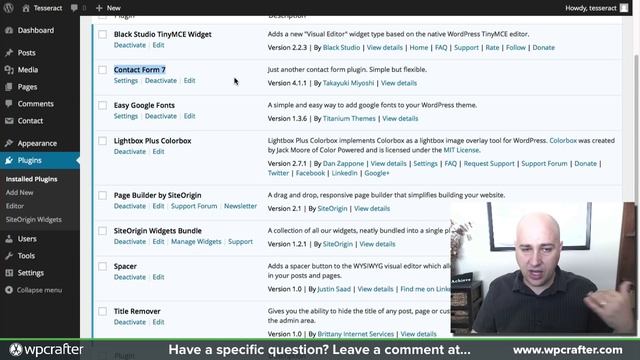Open the plugin Editor submenu item
Screen dimensions: 640x360
(x=15, y=206)
